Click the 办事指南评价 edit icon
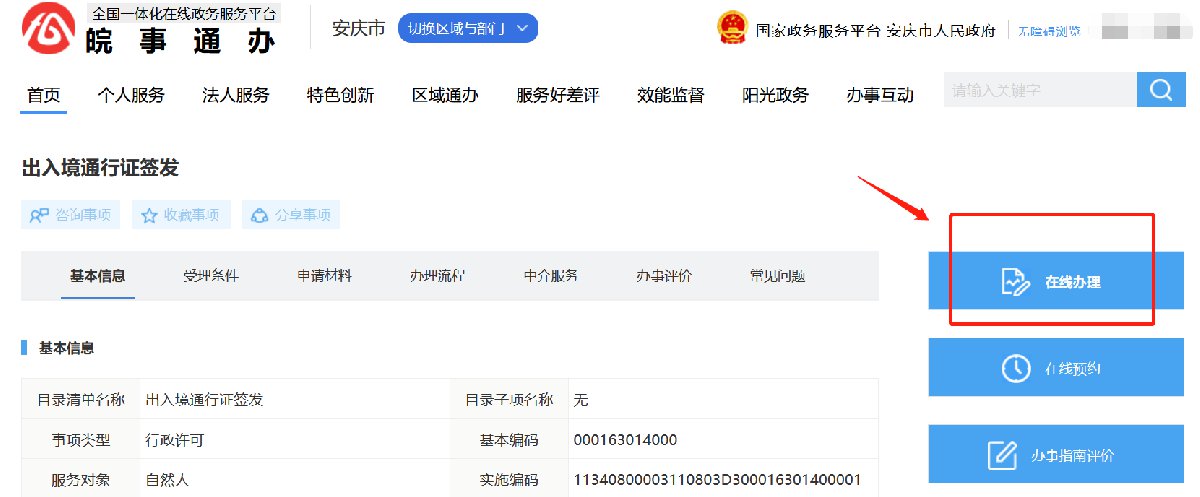 [x=1002, y=455]
